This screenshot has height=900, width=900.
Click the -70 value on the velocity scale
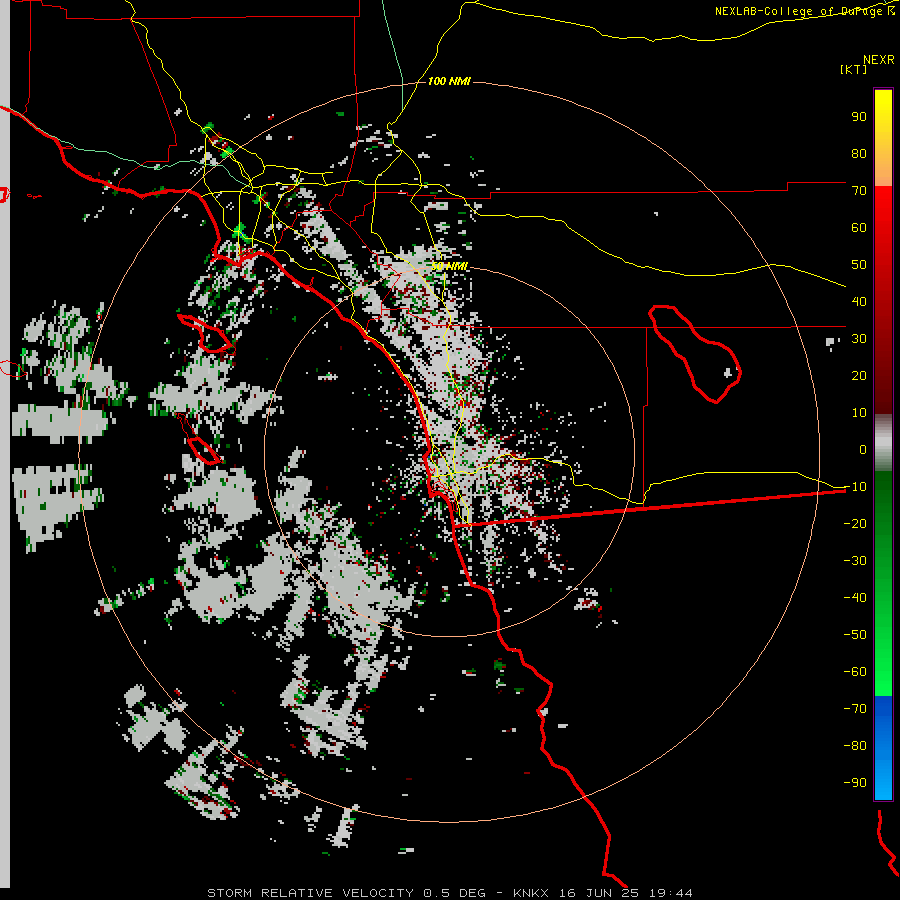[855, 708]
